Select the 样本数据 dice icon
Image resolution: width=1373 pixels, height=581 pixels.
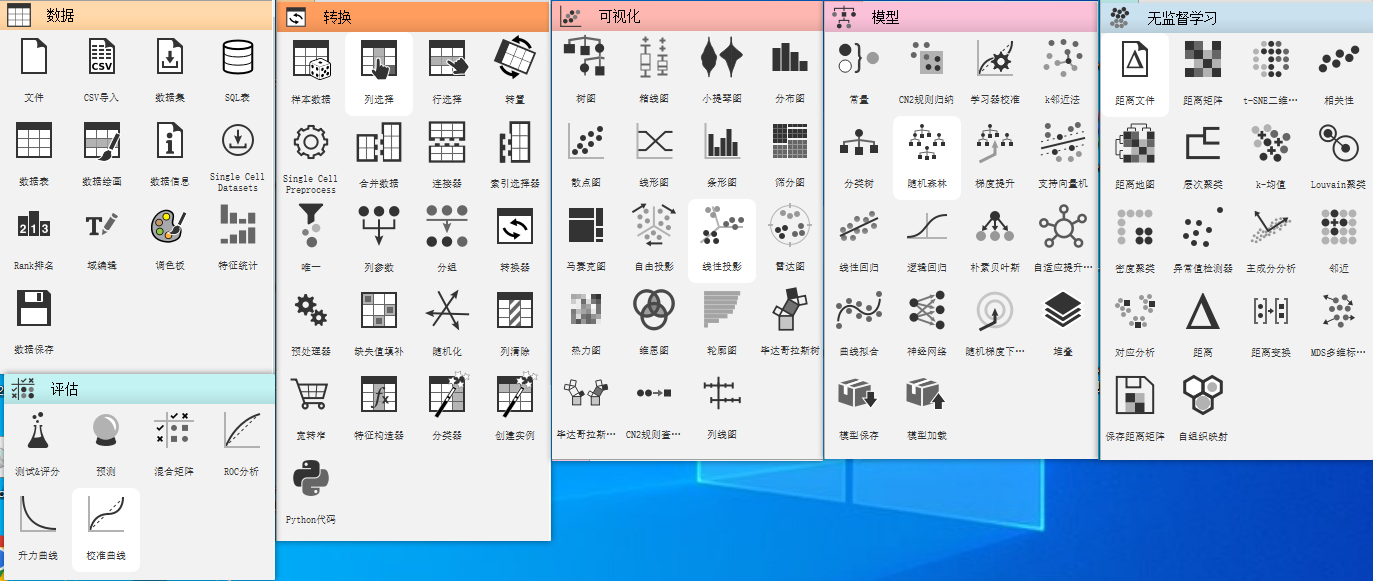coord(311,58)
